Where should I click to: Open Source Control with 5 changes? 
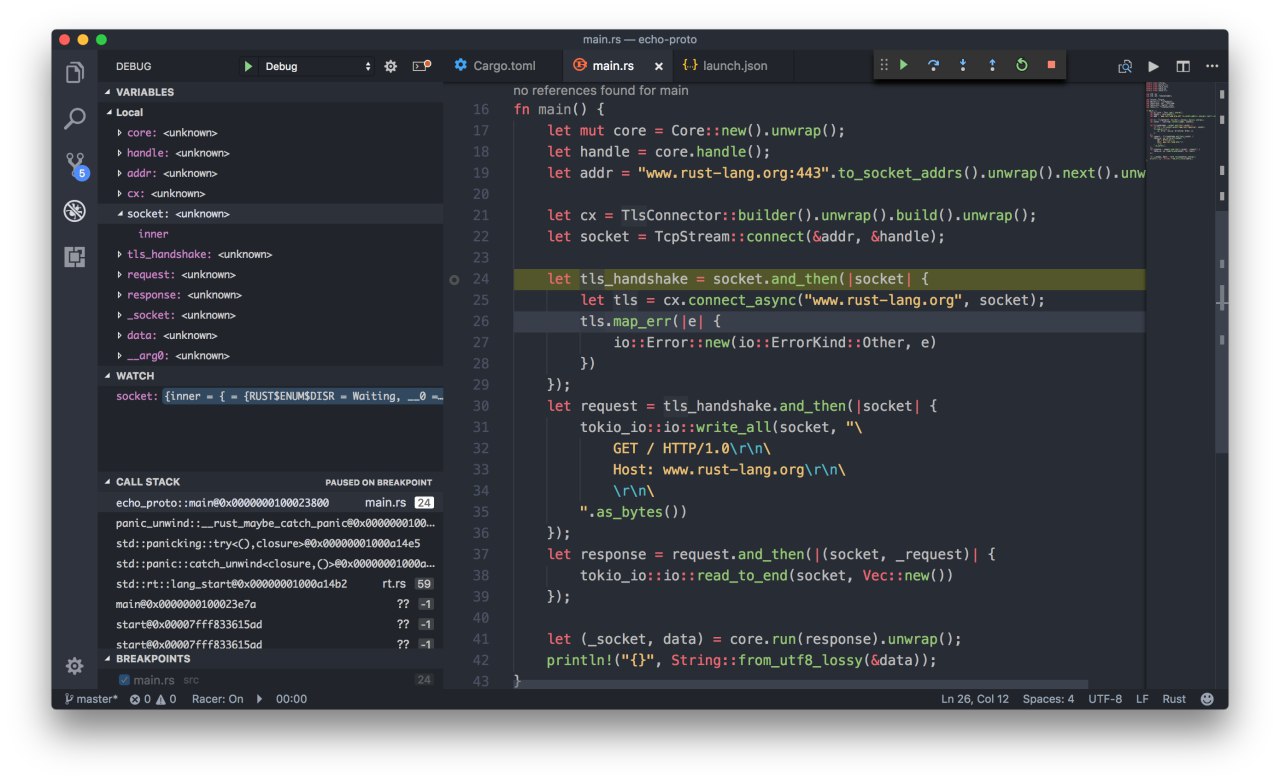[75, 165]
